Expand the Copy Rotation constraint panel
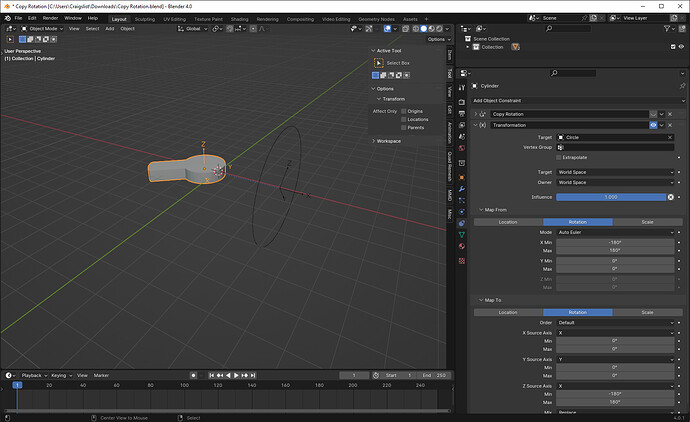The image size is (690, 422). coord(476,114)
